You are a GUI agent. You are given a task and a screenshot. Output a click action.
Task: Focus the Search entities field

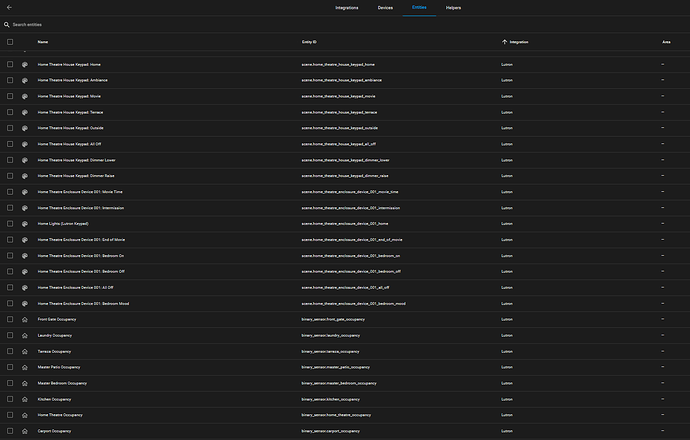[x=345, y=25]
